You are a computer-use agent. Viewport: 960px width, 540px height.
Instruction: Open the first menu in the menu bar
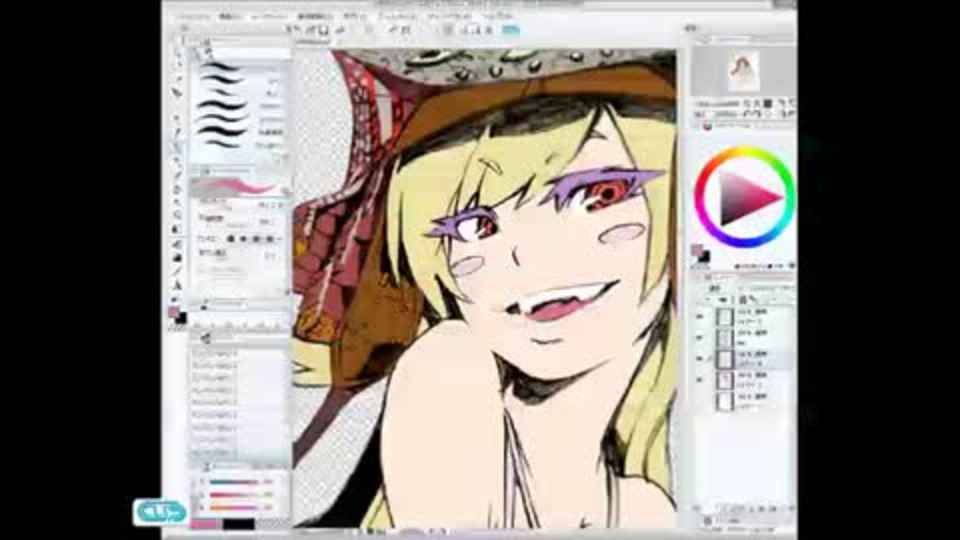[192, 17]
